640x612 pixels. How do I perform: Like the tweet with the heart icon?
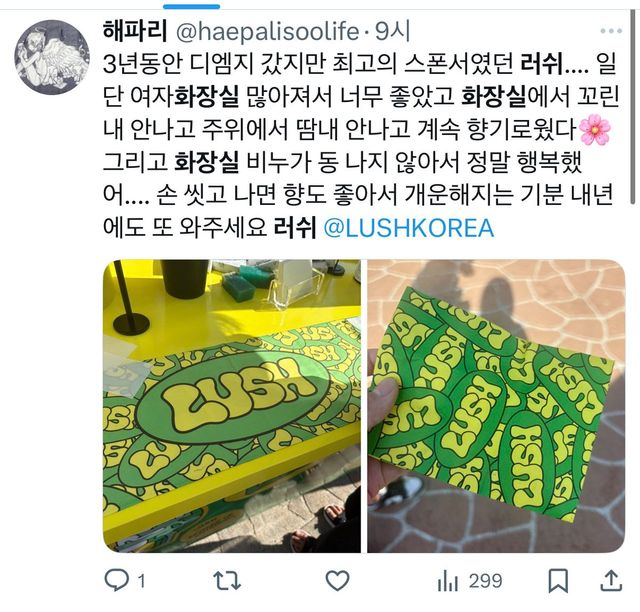338,580
